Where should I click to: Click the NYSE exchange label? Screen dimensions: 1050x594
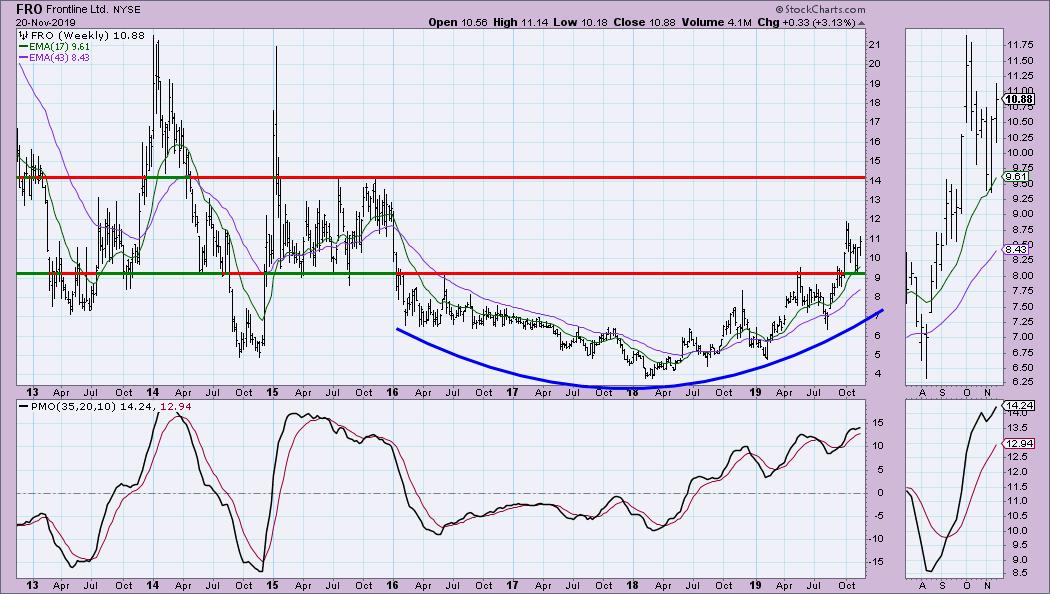[127, 10]
